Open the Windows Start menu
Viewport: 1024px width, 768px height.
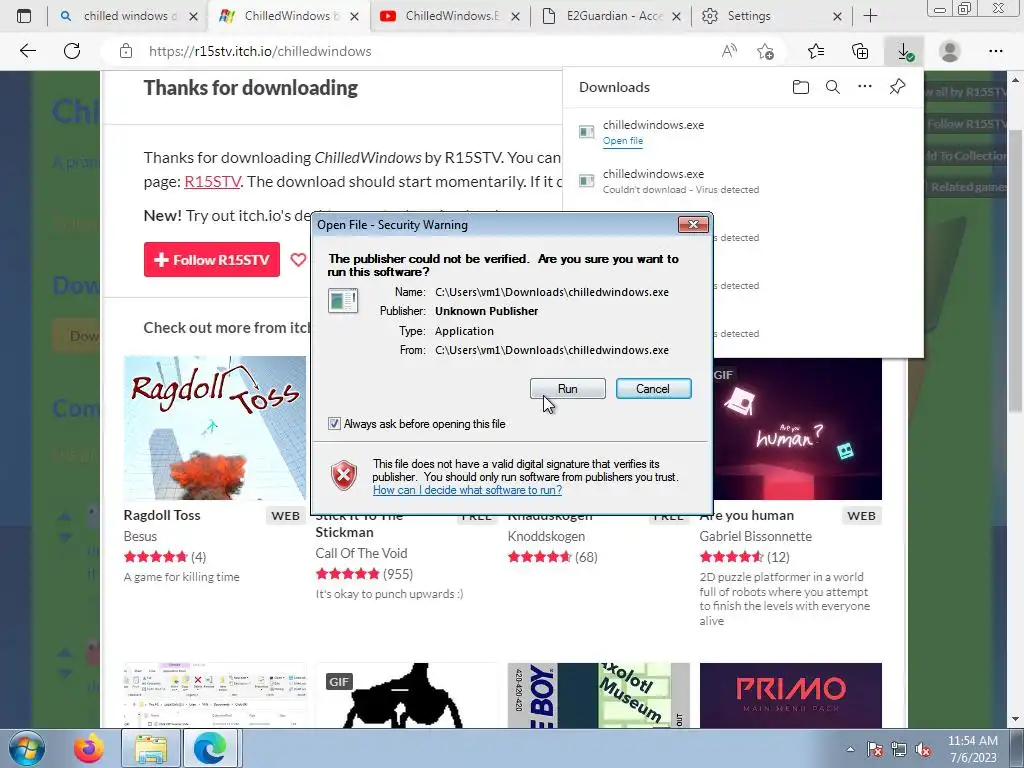[x=26, y=748]
